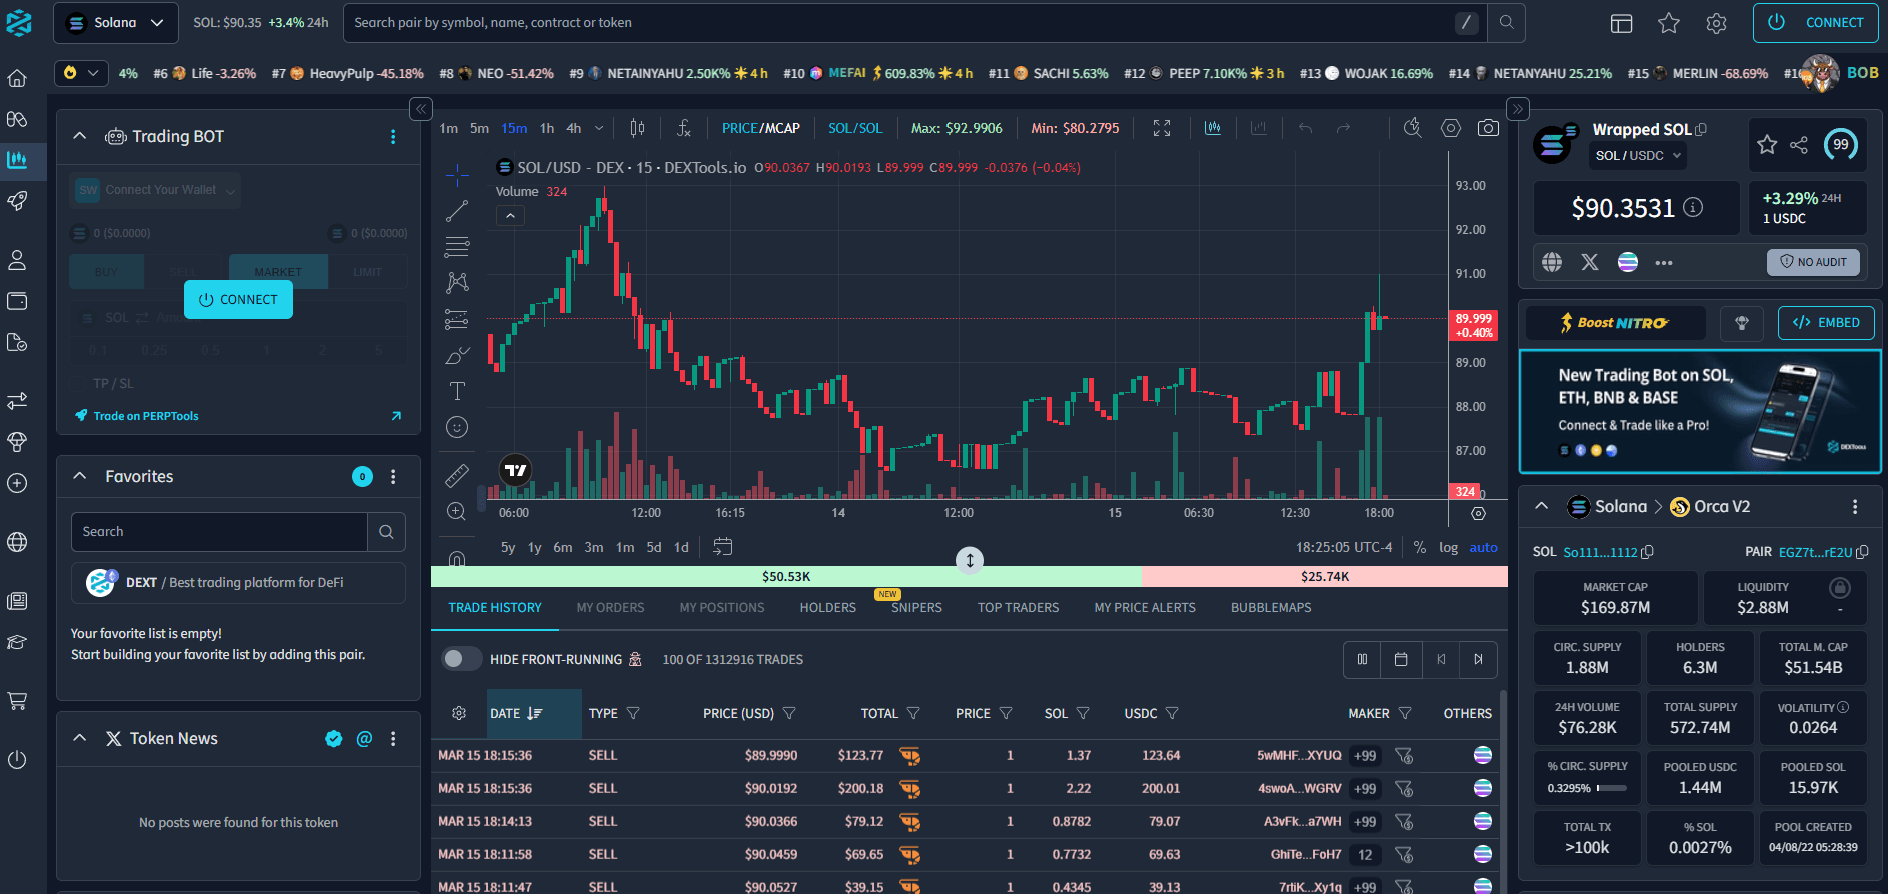Image resolution: width=1888 pixels, height=894 pixels.
Task: Open the X Twitter link icon
Action: pos(1590,262)
